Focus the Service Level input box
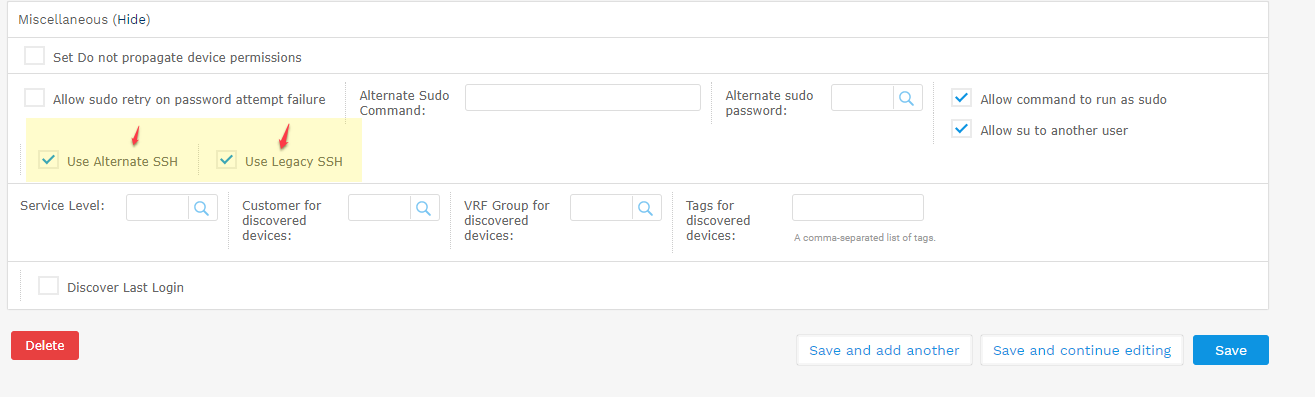 157,208
